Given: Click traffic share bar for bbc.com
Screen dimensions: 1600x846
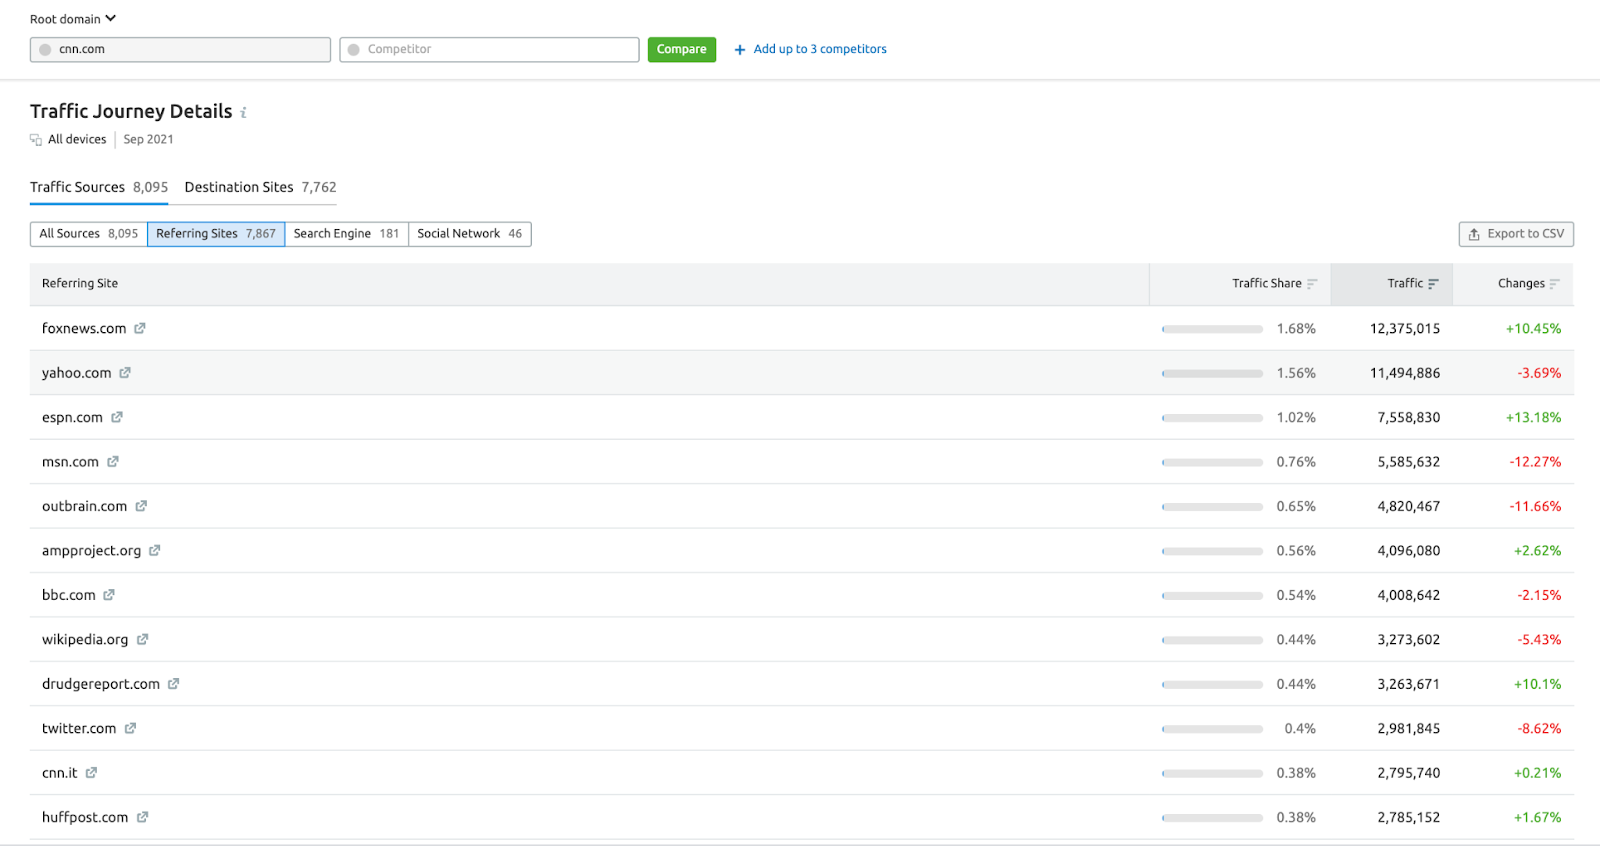Looking at the screenshot, I should [1212, 596].
